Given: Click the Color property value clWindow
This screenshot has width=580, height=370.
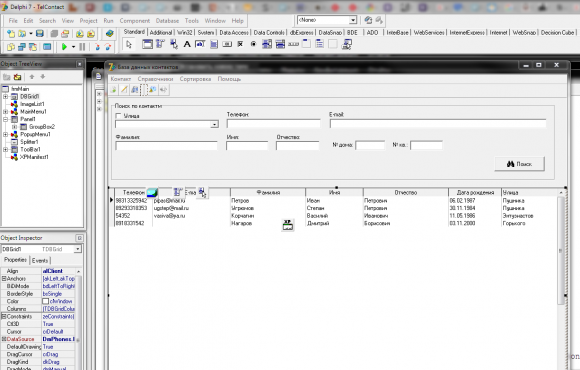Looking at the screenshot, I should click(58, 301).
